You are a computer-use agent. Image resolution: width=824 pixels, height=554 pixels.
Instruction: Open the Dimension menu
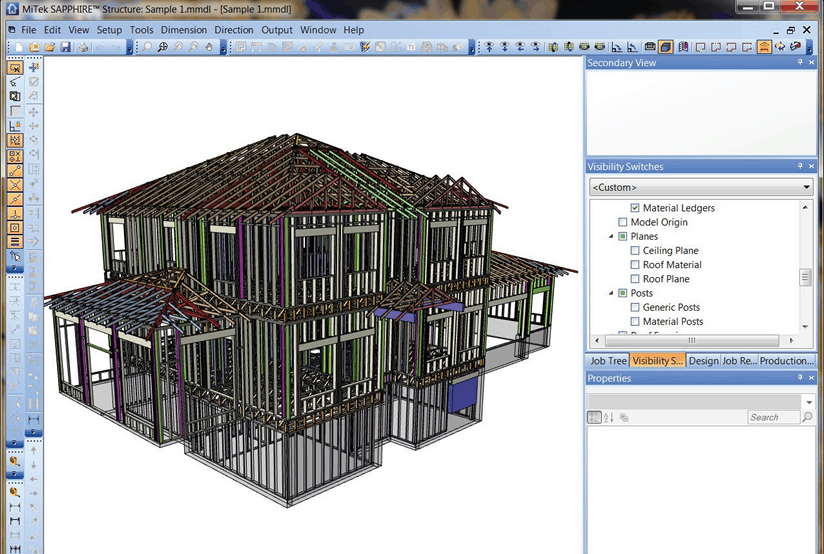click(183, 30)
